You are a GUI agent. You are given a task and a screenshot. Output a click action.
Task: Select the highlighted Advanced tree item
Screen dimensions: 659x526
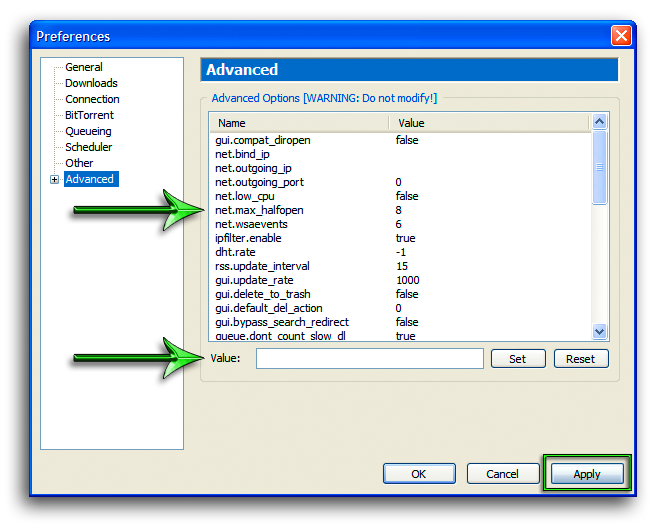(91, 179)
